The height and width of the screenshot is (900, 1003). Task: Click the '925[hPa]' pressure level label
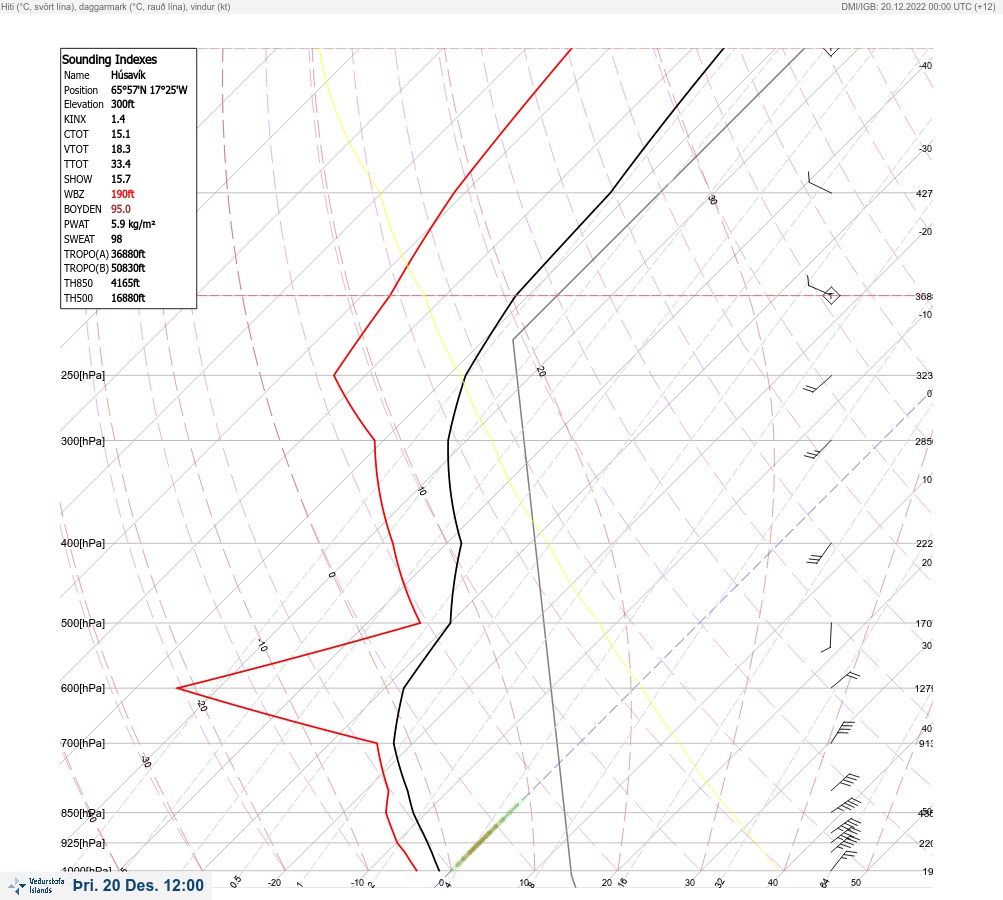point(83,843)
